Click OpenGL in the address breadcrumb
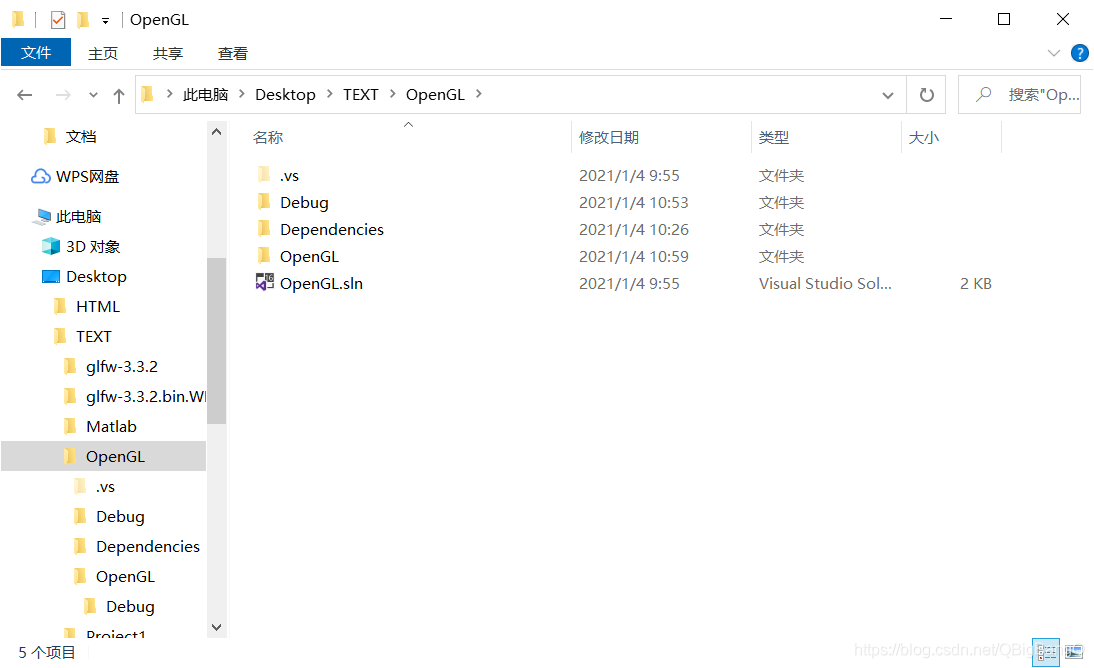This screenshot has width=1094, height=668. [x=435, y=95]
